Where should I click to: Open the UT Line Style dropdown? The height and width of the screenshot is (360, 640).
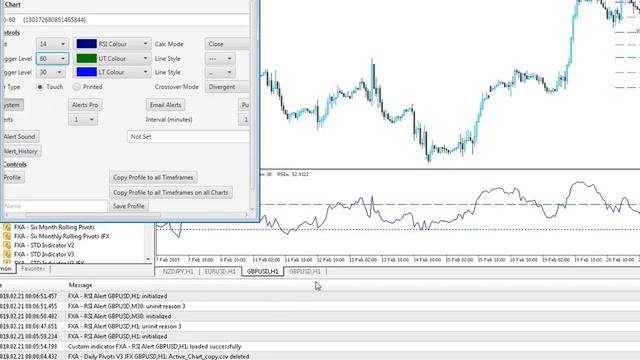220,59
